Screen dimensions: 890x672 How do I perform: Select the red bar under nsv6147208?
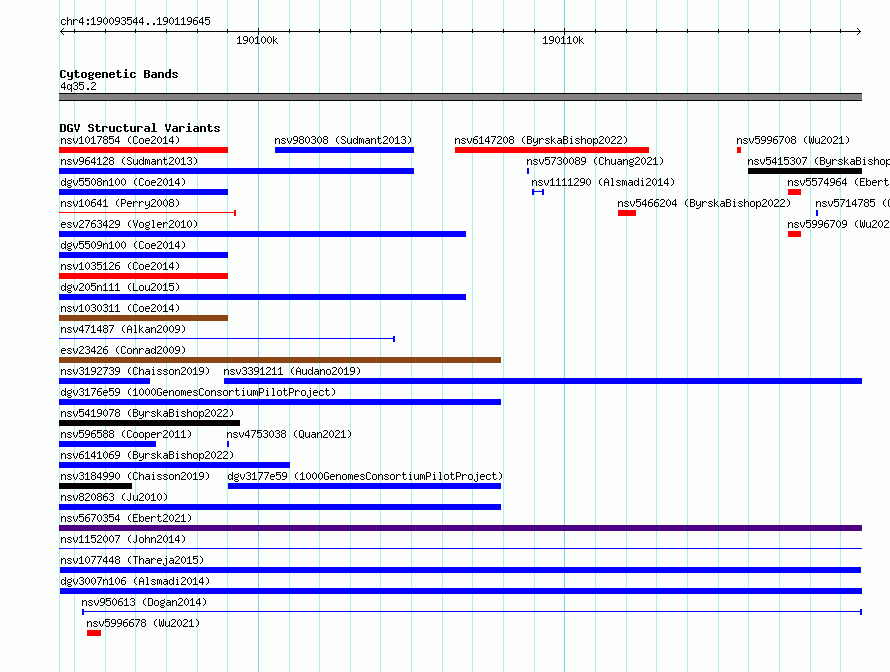click(x=552, y=150)
